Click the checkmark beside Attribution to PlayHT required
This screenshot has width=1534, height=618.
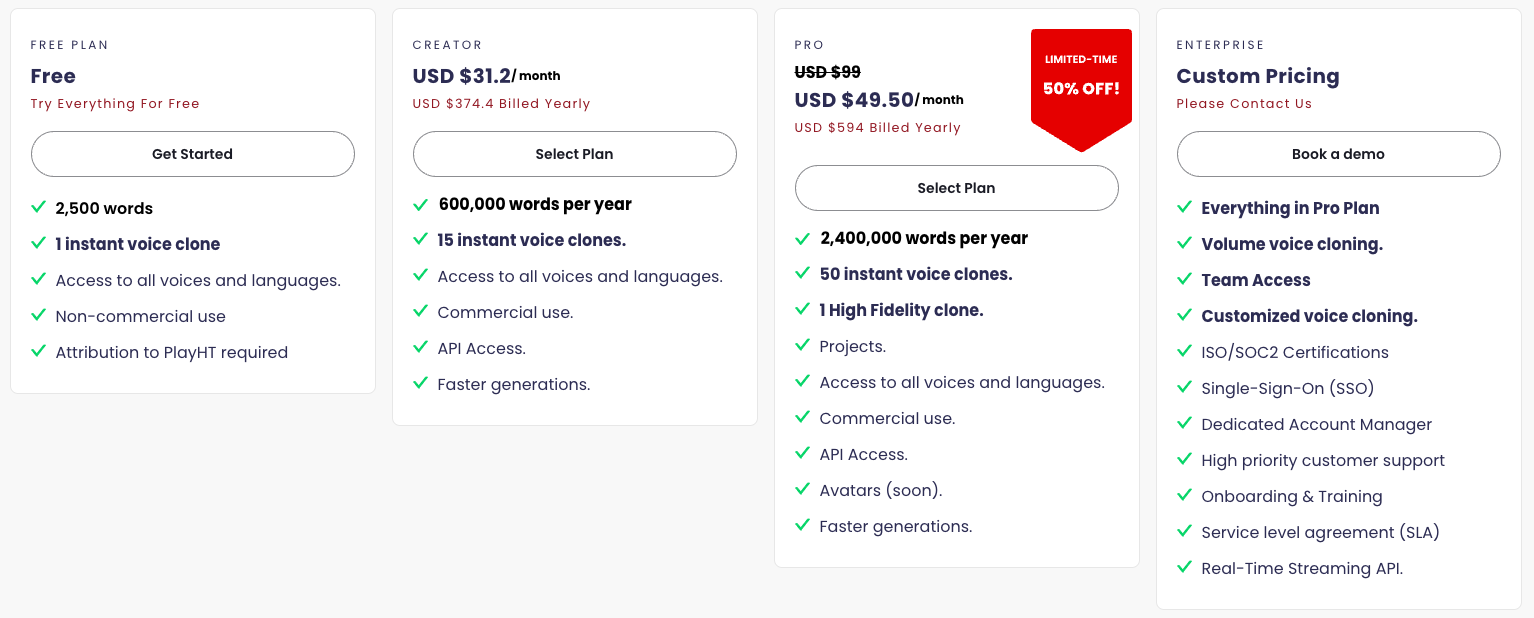coord(39,351)
